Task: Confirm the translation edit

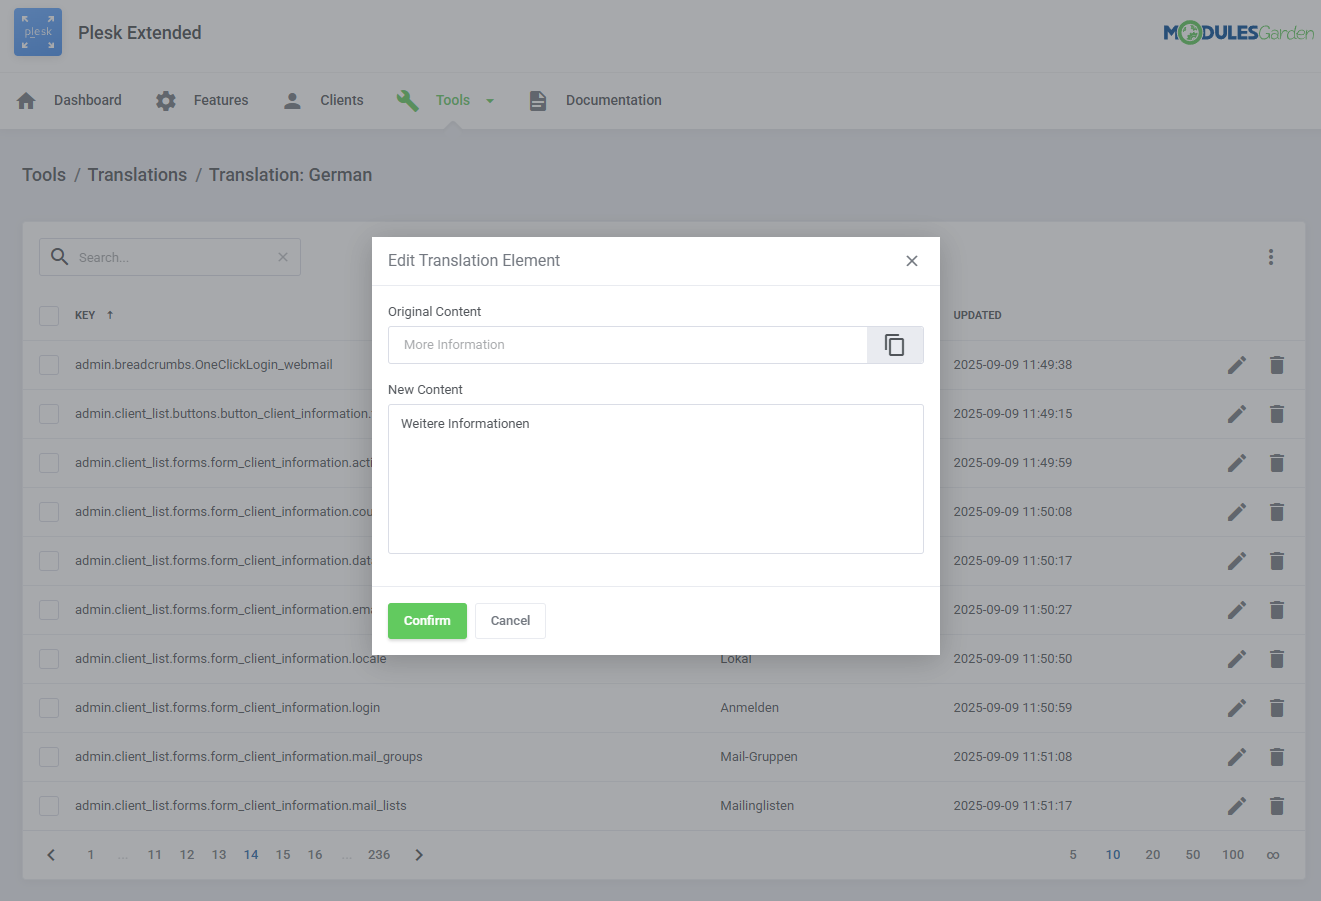Action: pos(427,620)
